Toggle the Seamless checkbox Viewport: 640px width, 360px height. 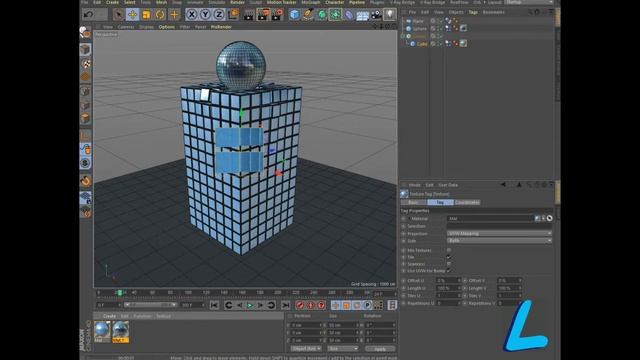[x=449, y=264]
